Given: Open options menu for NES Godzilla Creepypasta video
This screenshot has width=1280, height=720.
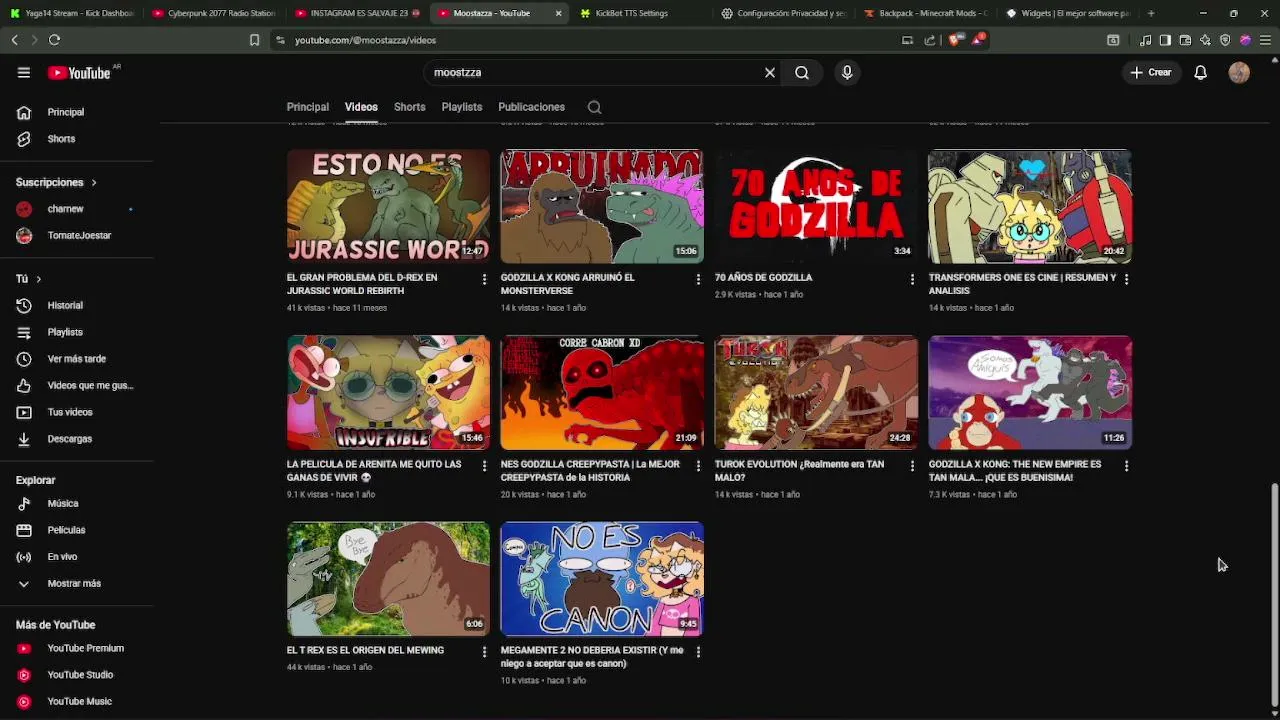Looking at the screenshot, I should tap(698, 466).
